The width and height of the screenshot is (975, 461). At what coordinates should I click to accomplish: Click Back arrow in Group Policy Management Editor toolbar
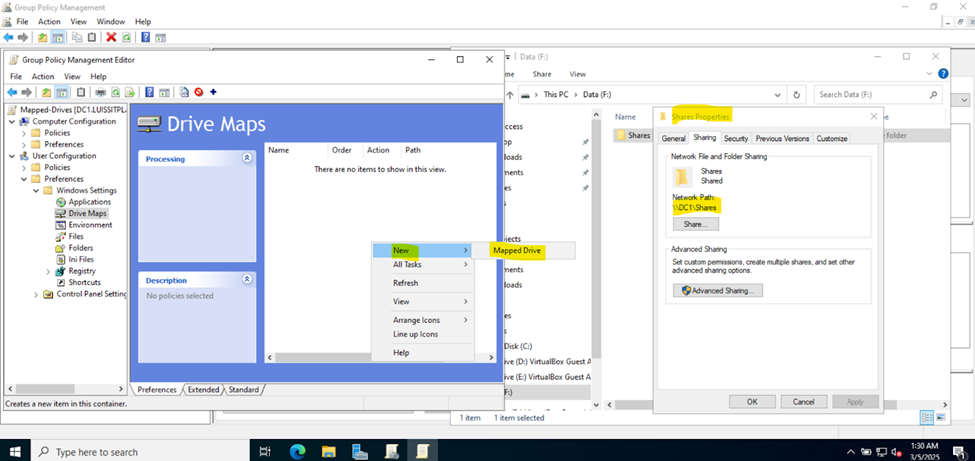[11, 92]
